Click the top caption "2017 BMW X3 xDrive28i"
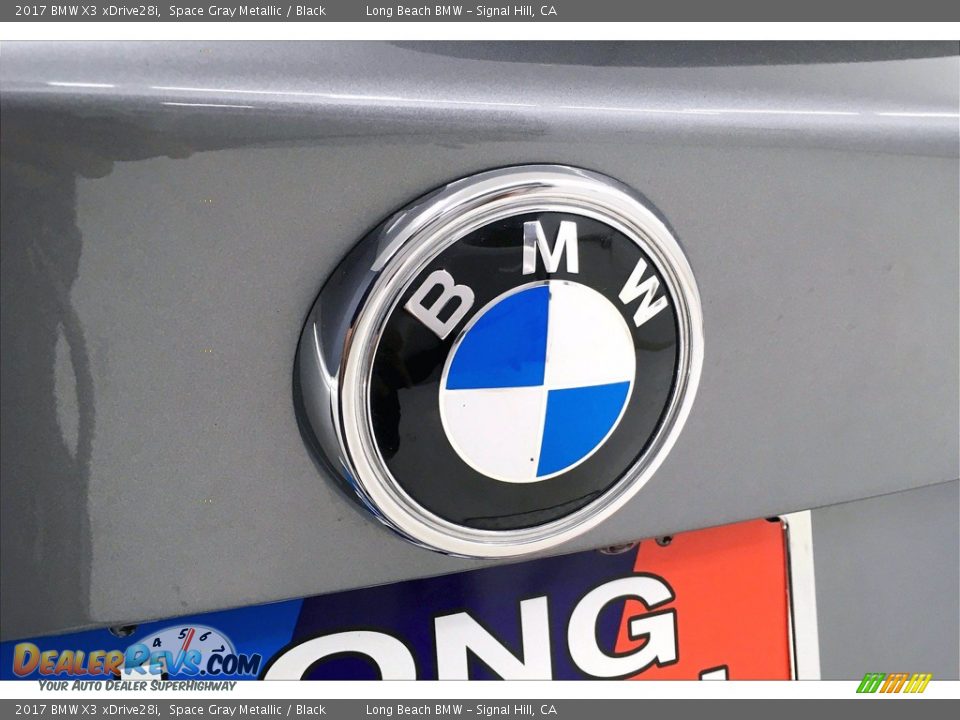Viewport: 960px width, 720px height. tap(88, 10)
